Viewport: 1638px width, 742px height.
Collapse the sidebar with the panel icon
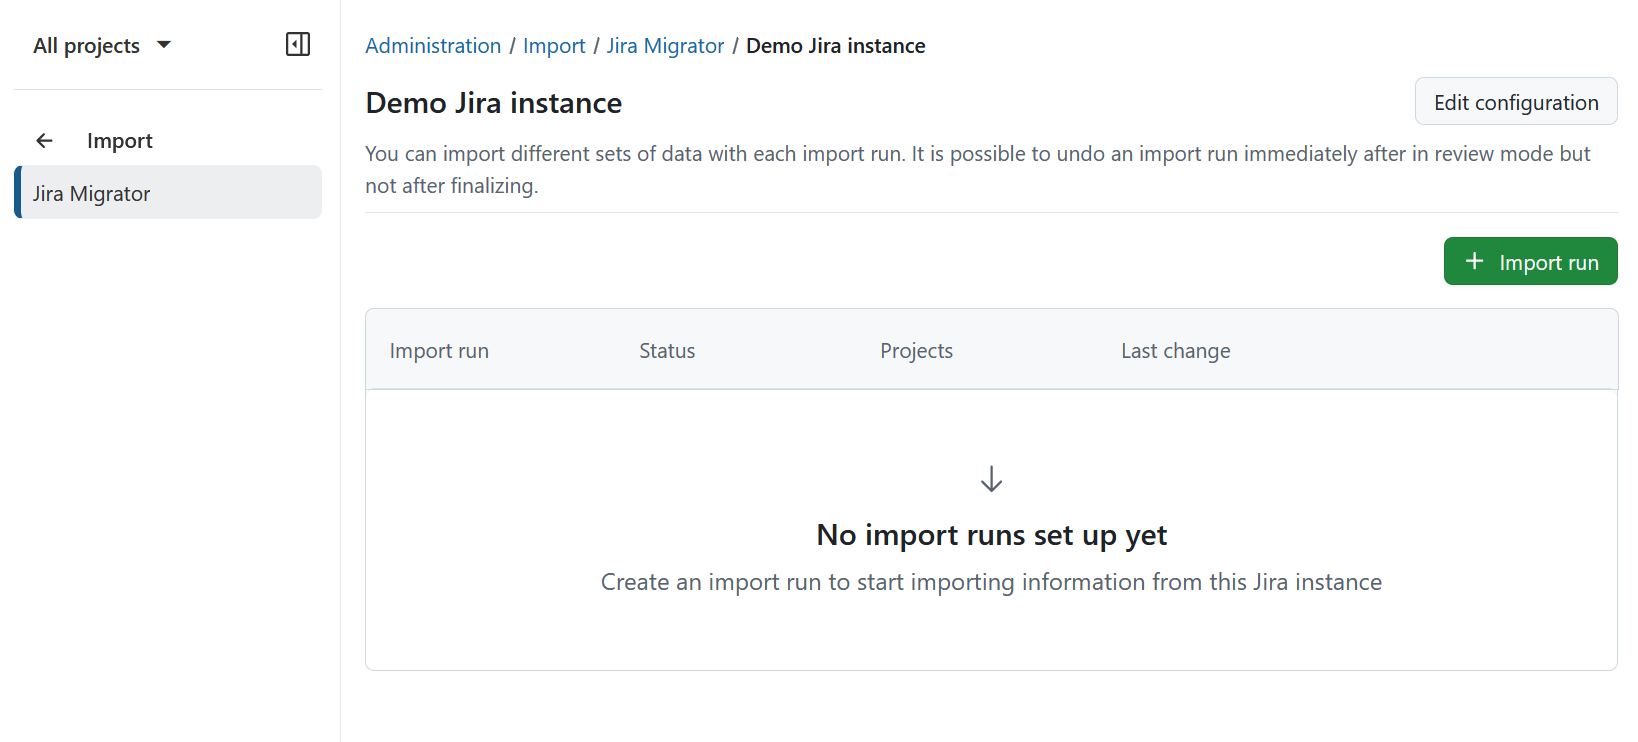298,44
